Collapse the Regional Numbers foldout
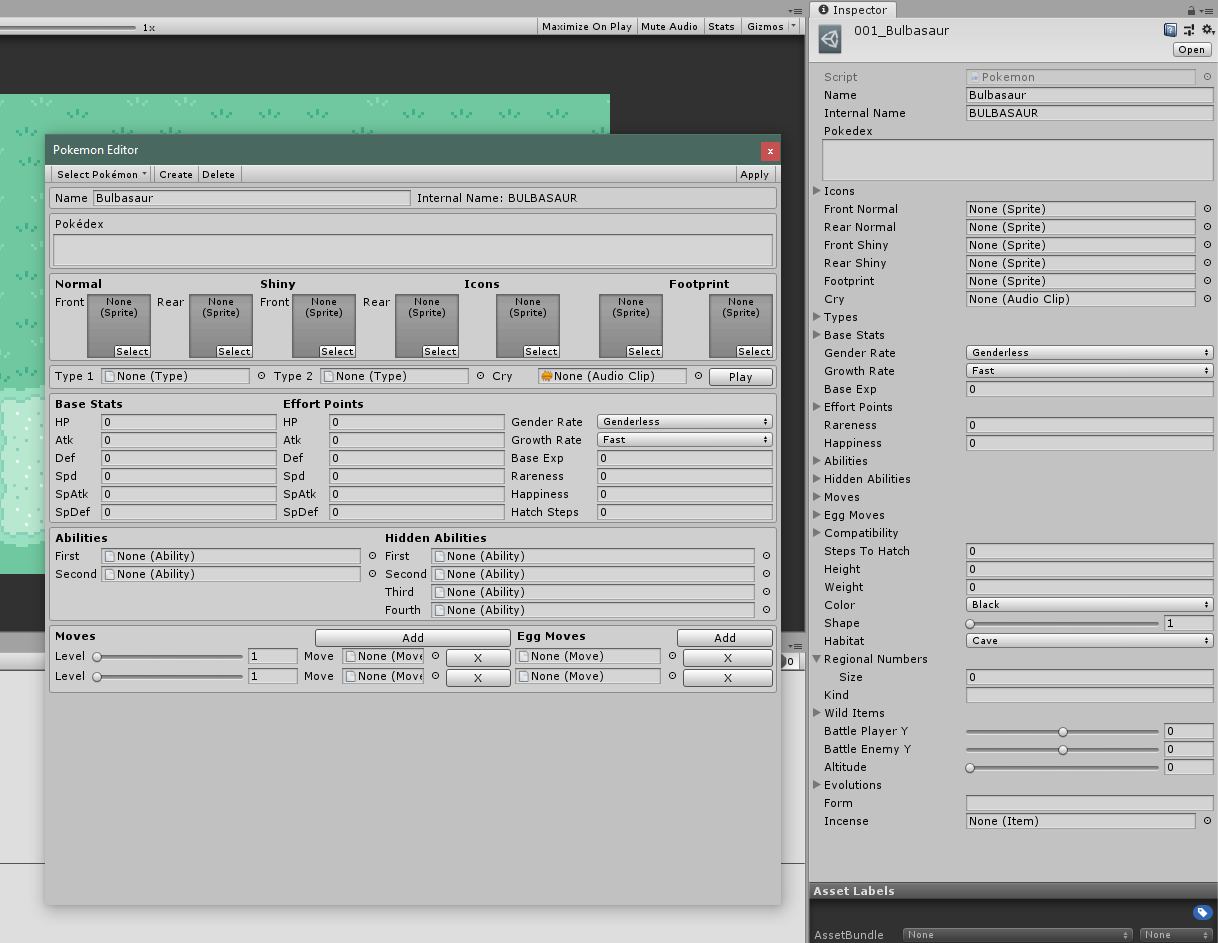The height and width of the screenshot is (943, 1218). tap(817, 659)
